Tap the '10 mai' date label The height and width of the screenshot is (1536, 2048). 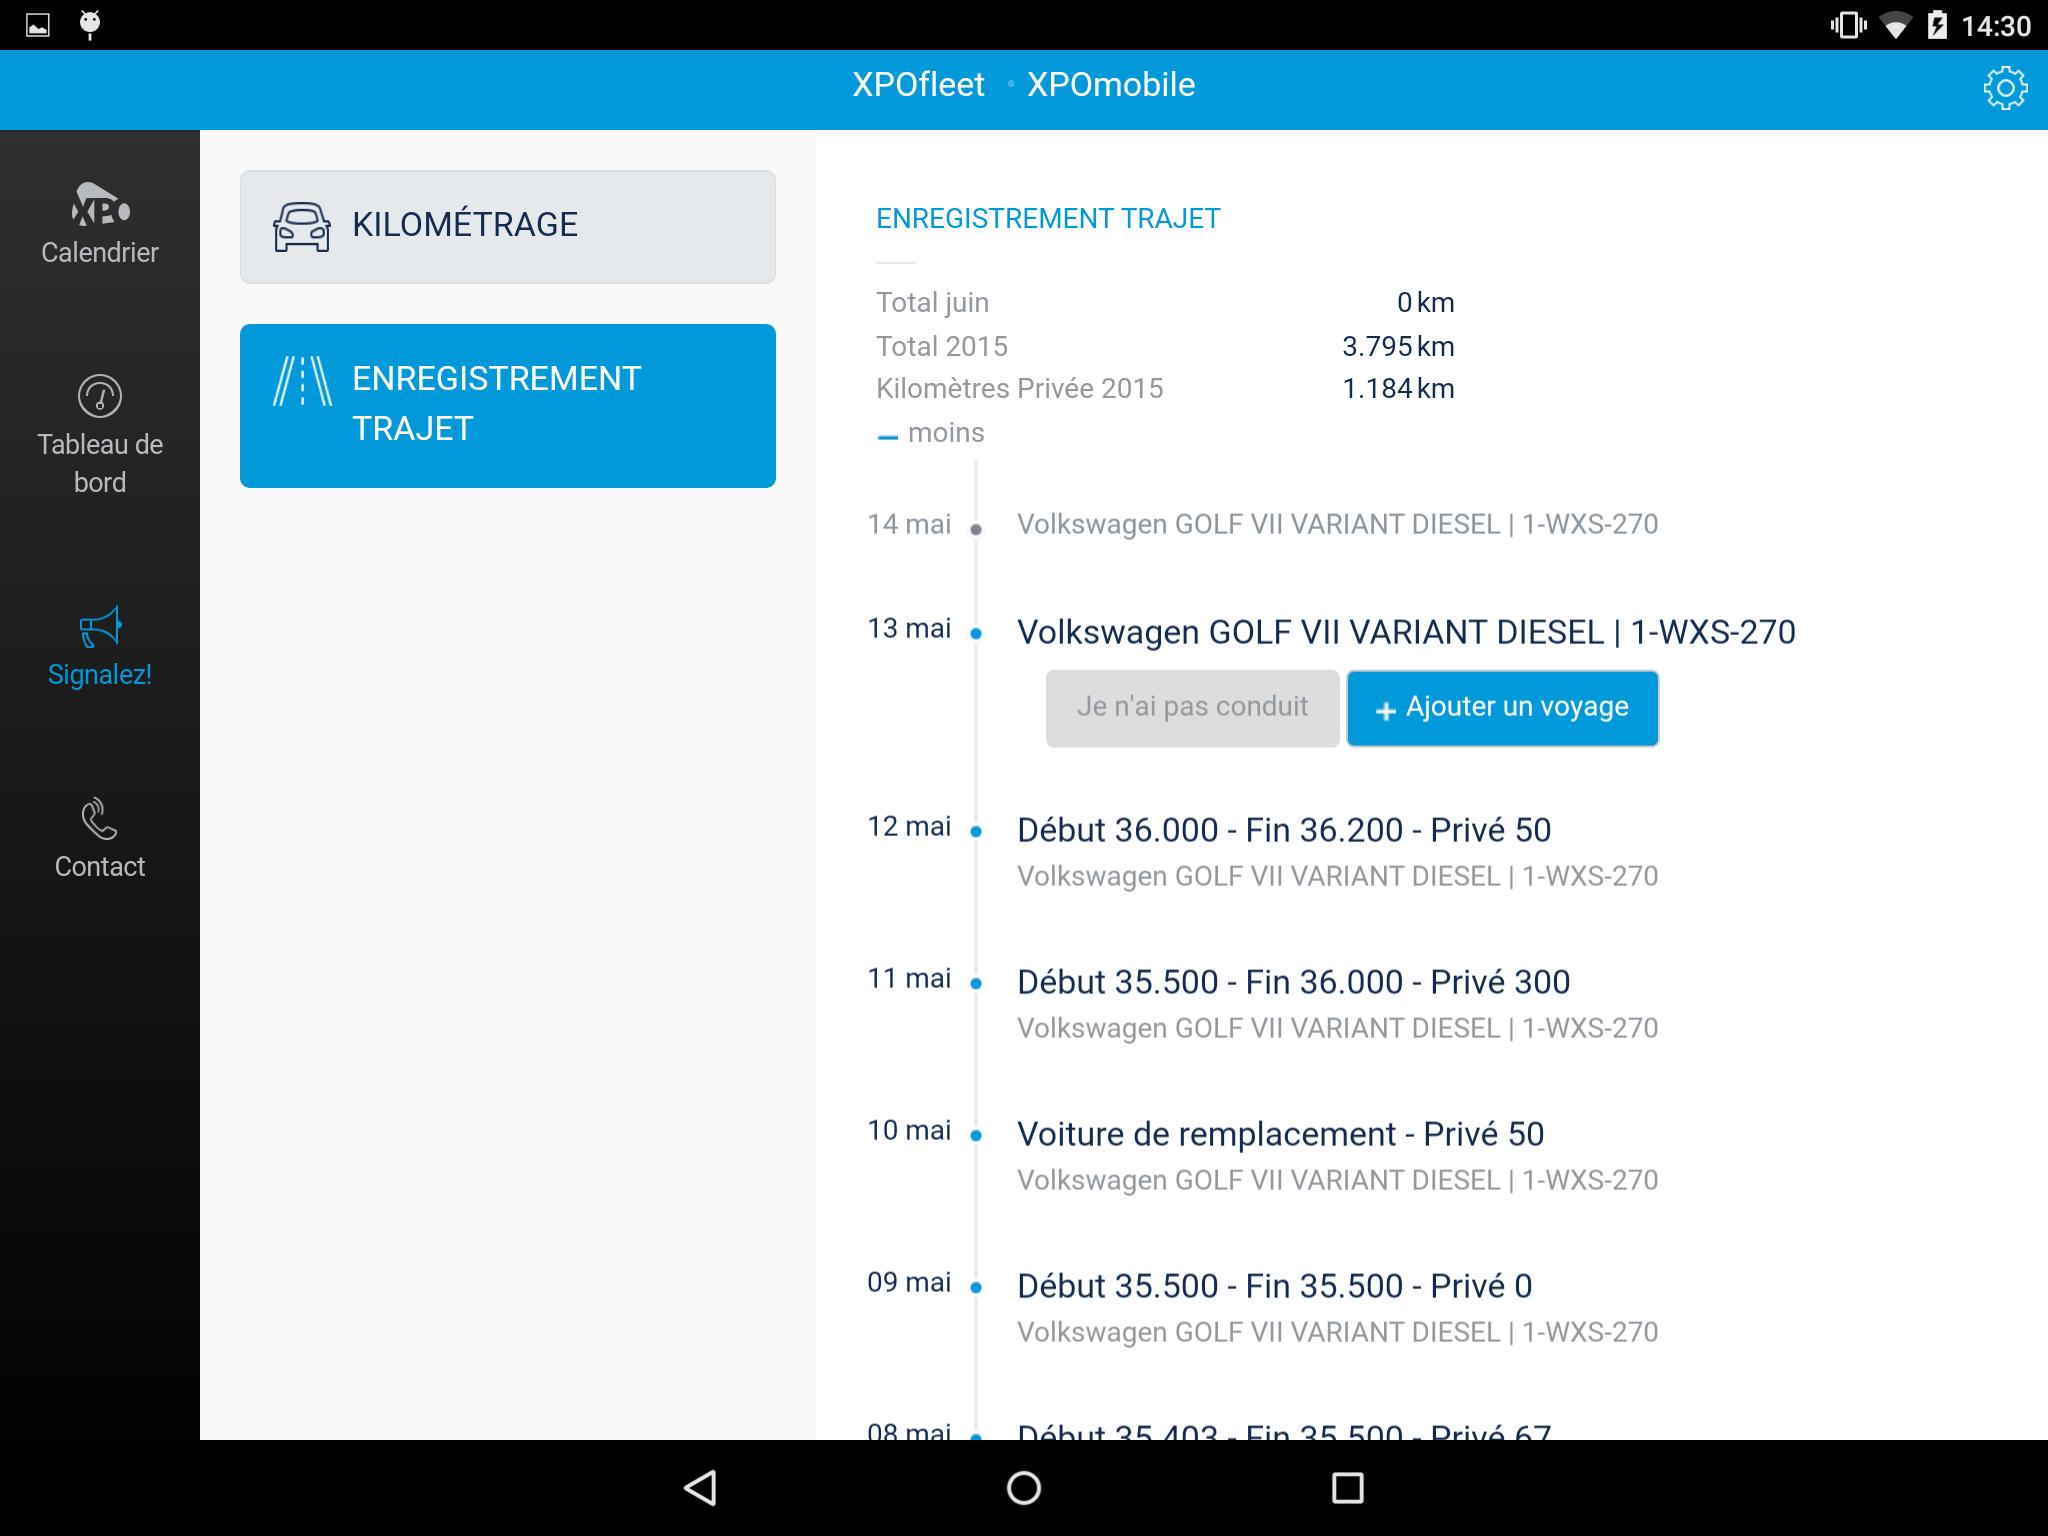909,1131
